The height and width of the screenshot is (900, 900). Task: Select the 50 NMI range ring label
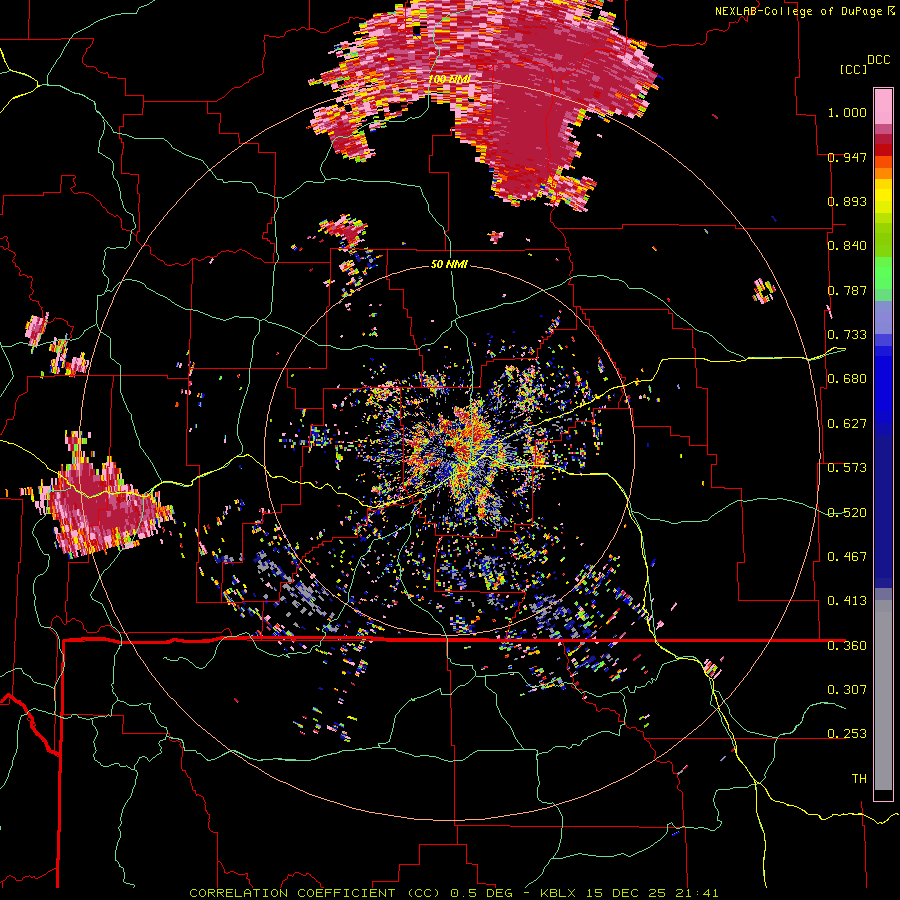point(449,265)
